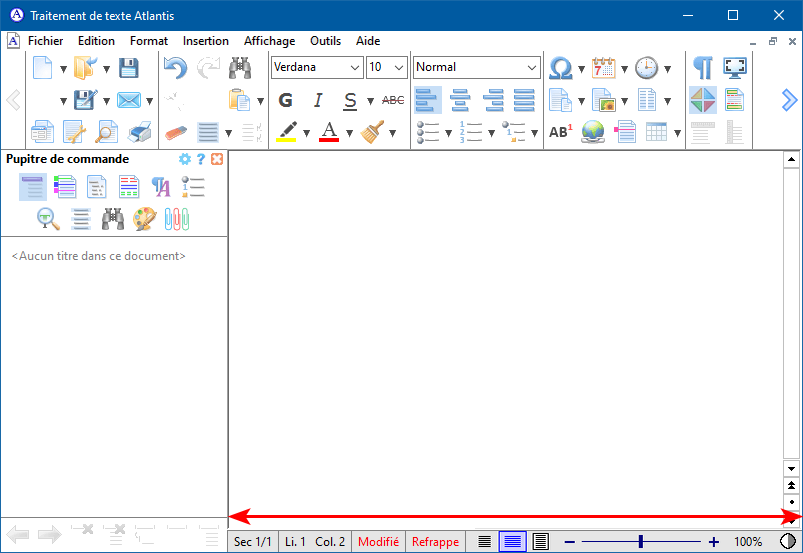
Task: Select the format painter brush icon
Action: coord(372,131)
